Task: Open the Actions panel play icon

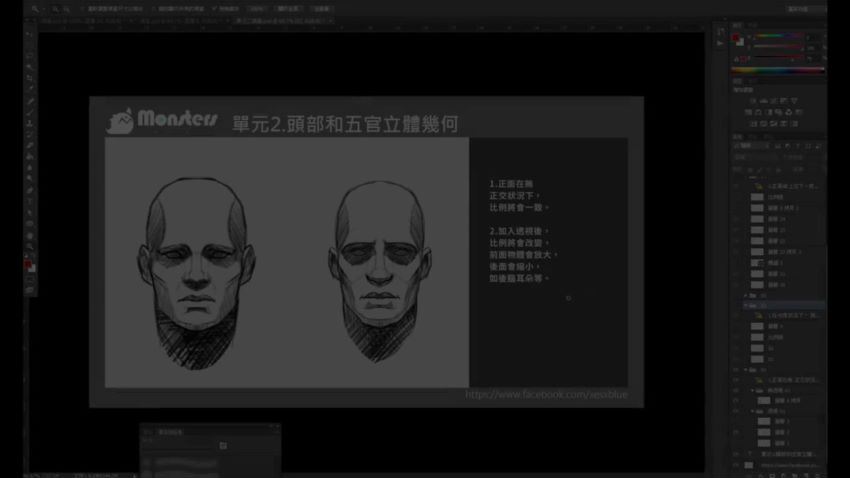Action: coord(720,43)
